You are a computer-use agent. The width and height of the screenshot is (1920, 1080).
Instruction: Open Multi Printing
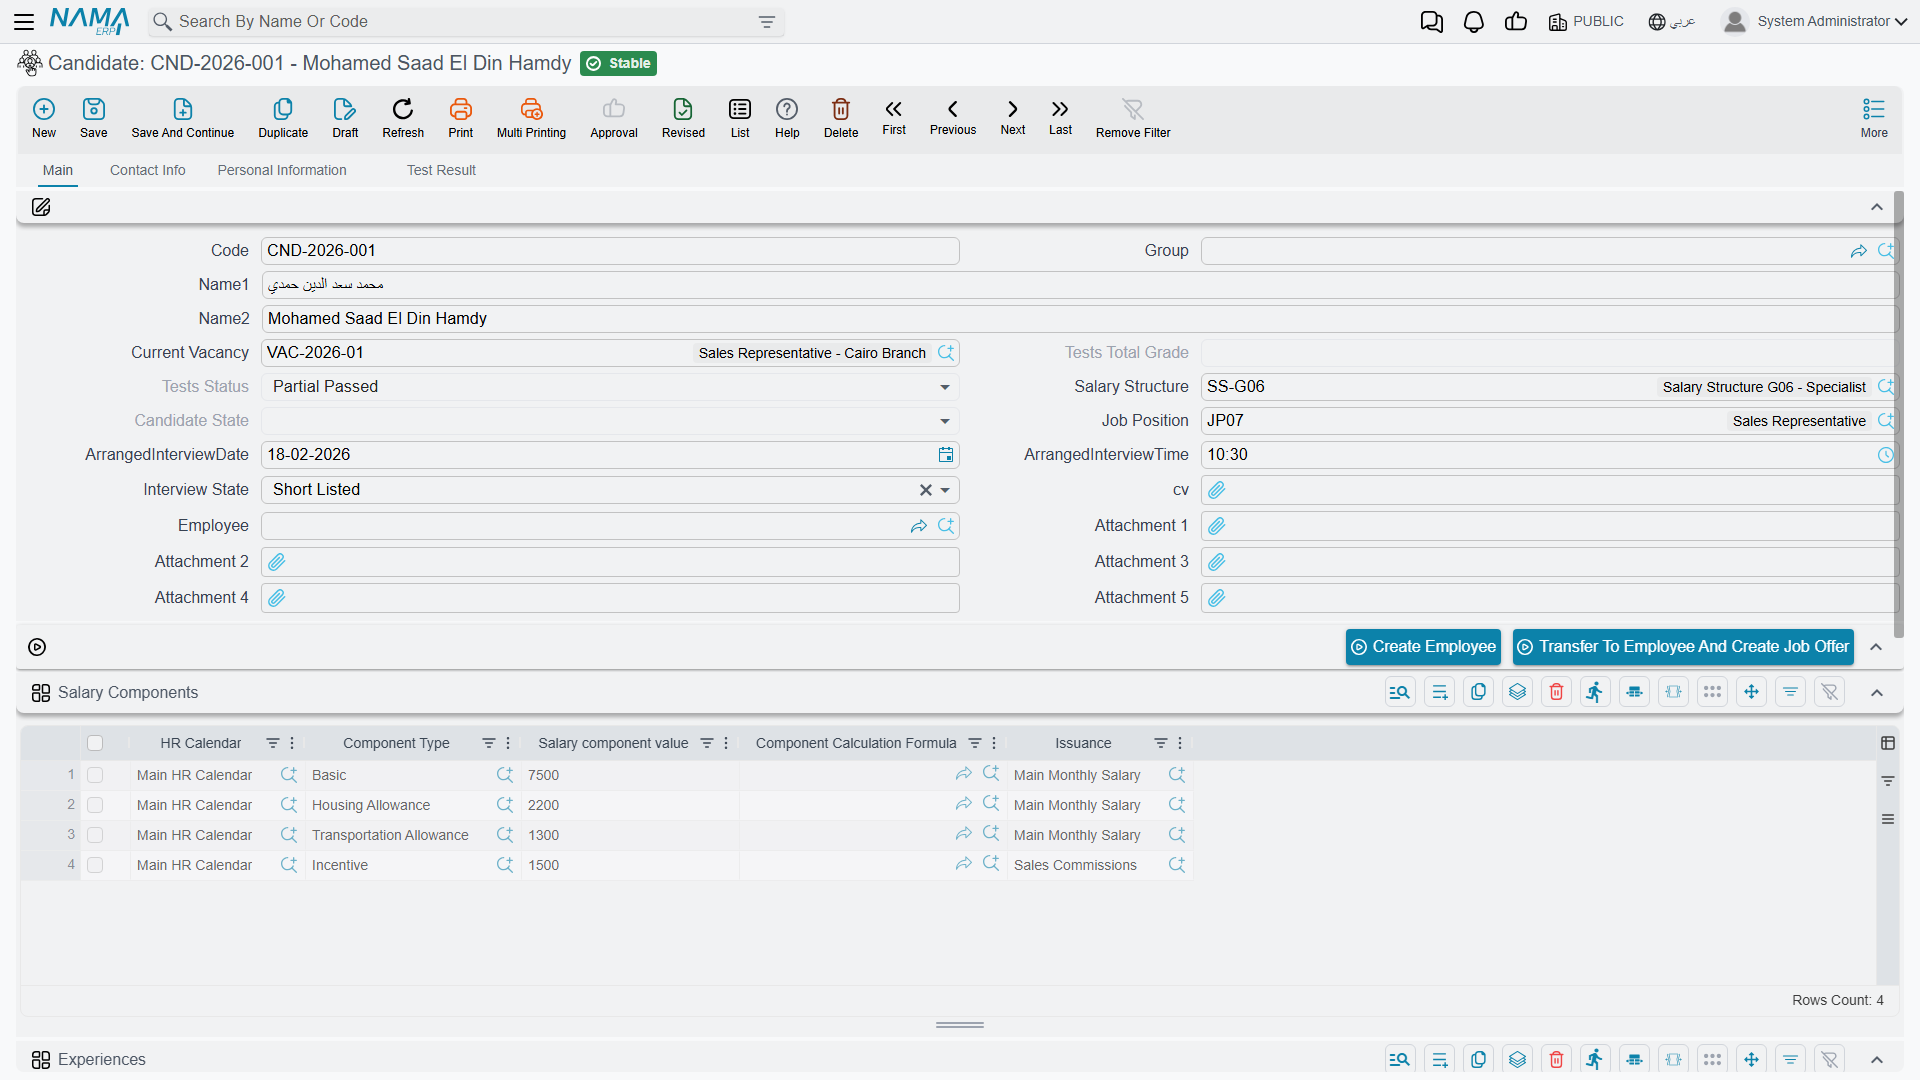(x=531, y=117)
